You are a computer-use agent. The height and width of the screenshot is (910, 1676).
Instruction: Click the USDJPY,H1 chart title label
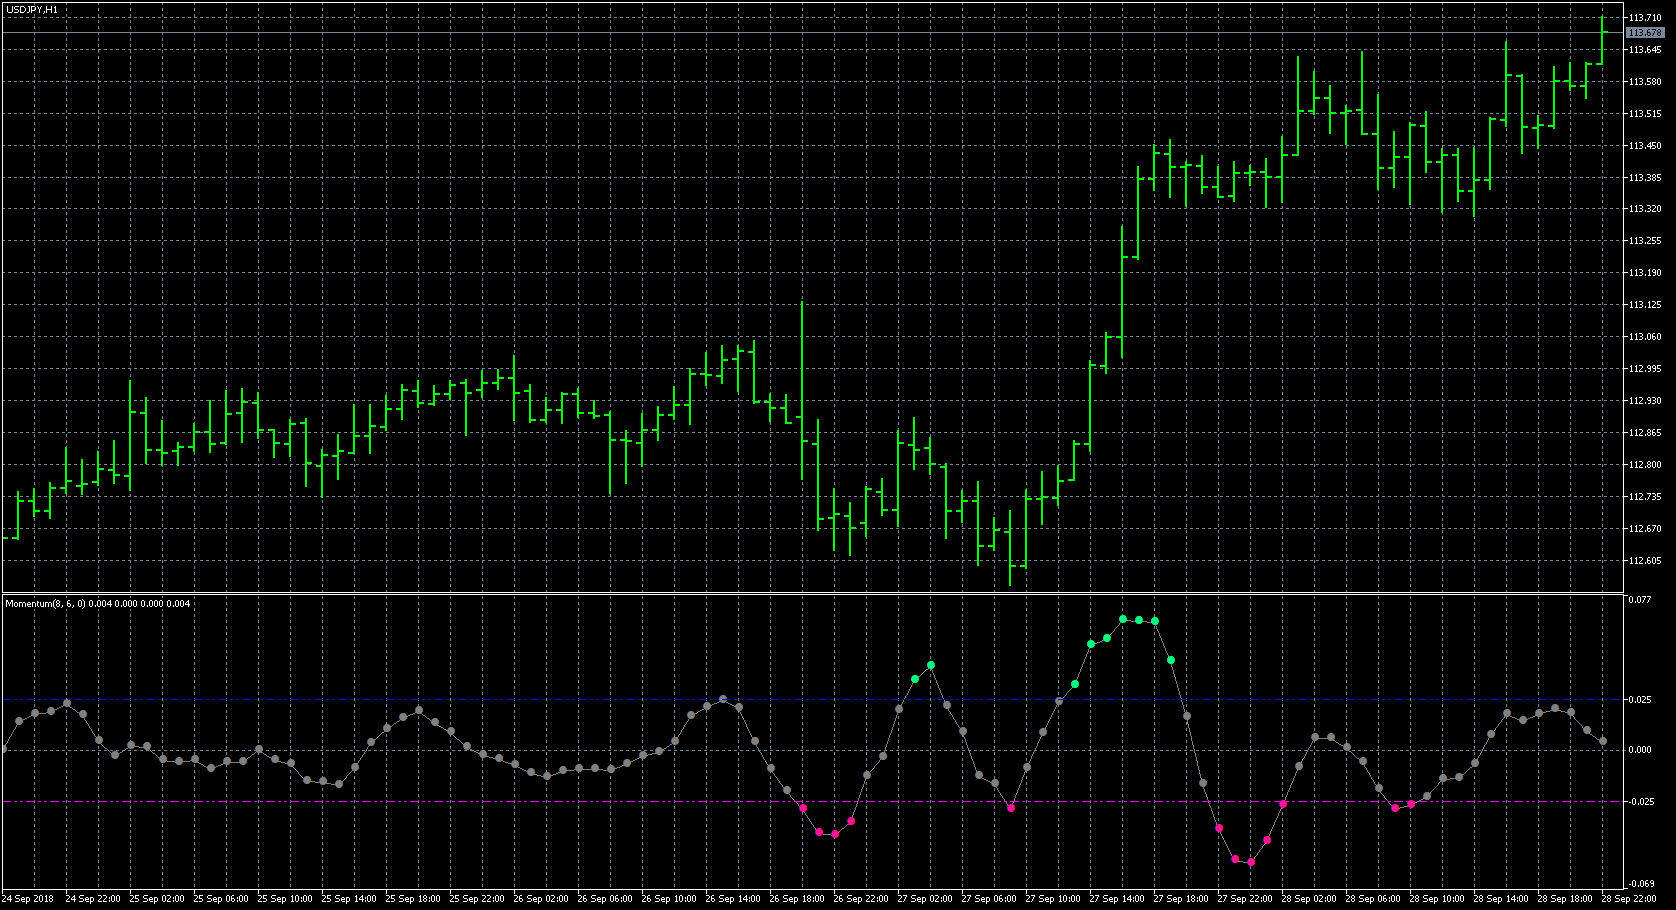coord(31,9)
